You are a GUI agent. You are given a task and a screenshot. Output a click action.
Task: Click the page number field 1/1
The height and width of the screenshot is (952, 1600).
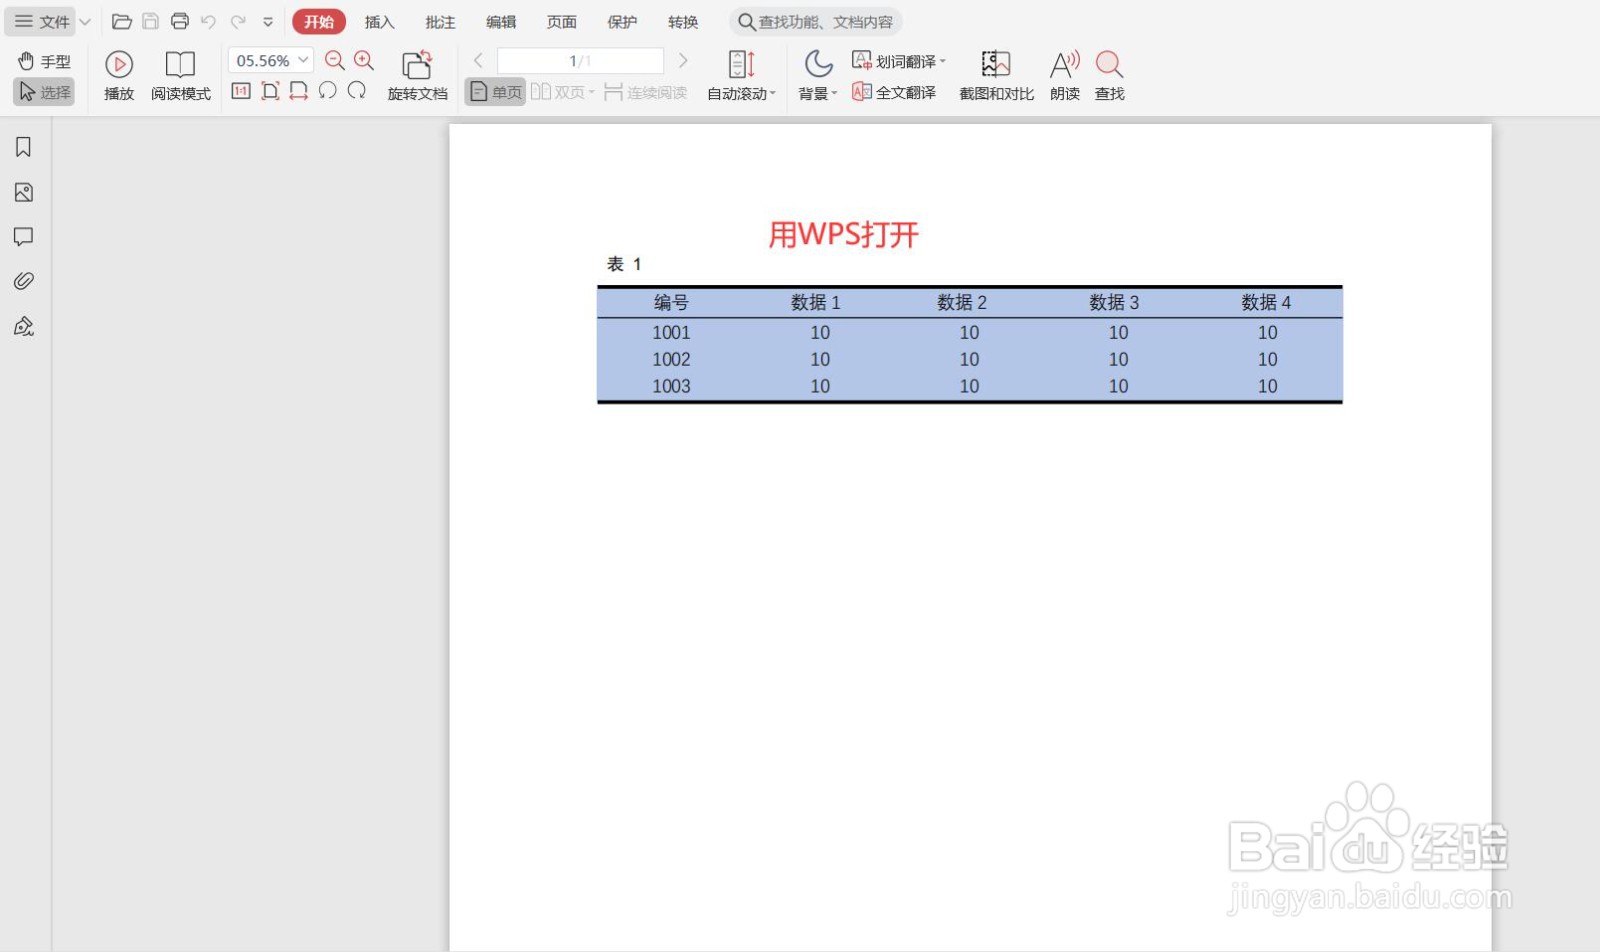pyautogui.click(x=580, y=61)
